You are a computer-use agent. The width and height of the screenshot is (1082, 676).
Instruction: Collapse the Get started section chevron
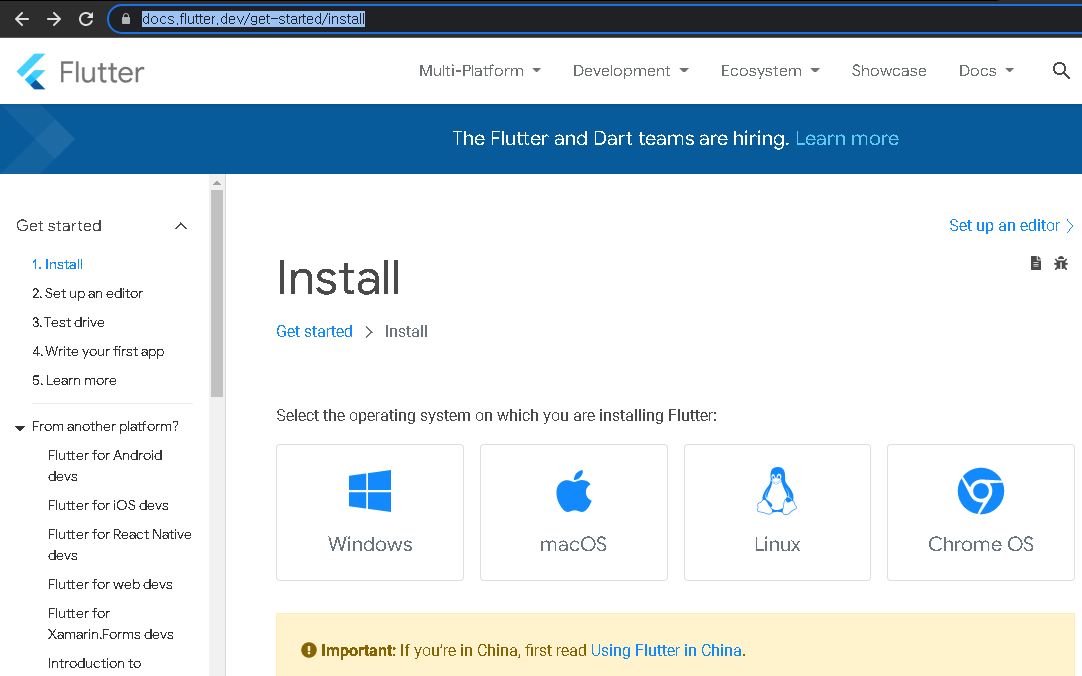[181, 226]
